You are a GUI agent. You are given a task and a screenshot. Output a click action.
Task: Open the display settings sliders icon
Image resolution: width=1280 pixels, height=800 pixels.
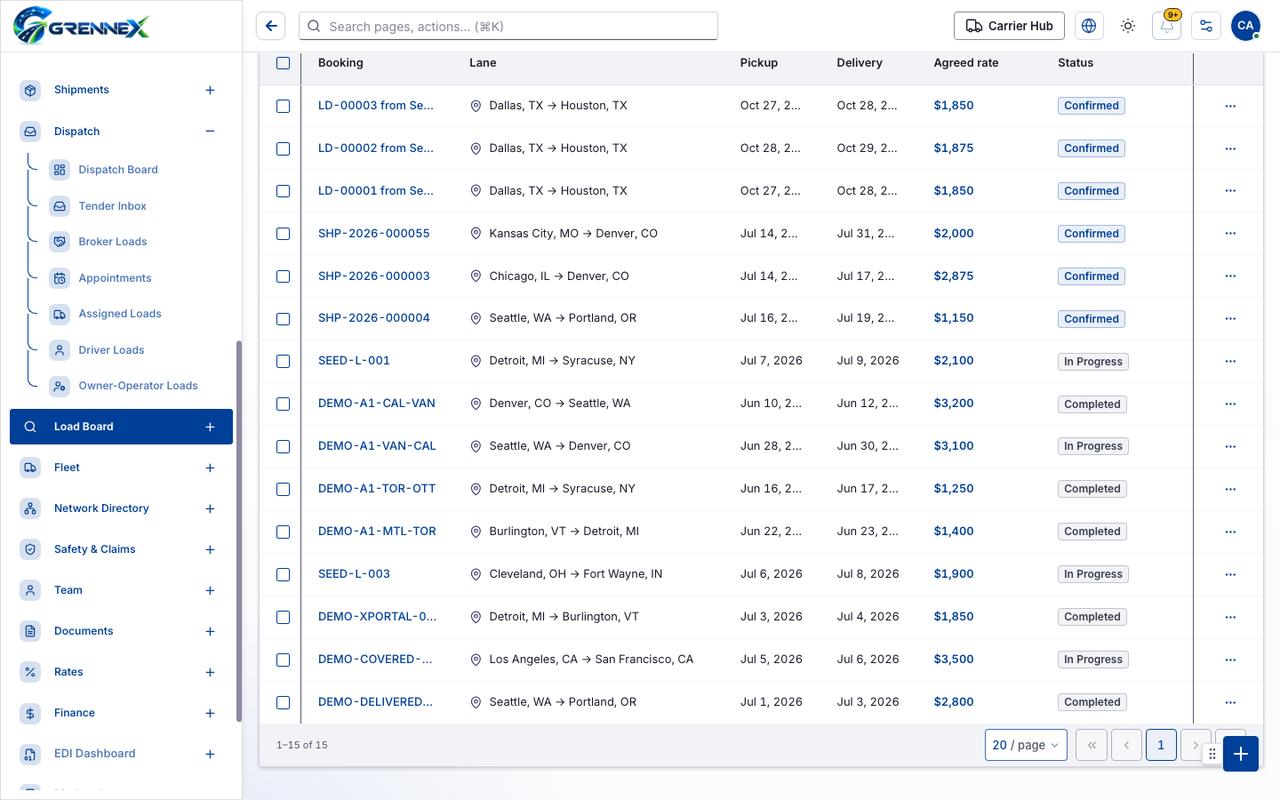1206,26
